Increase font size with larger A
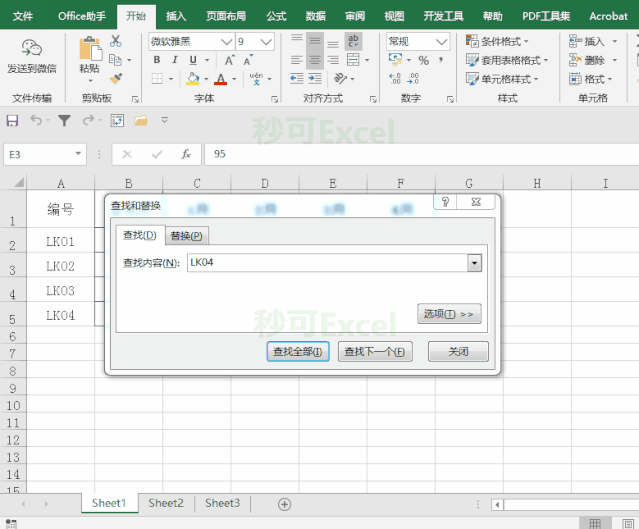 (229, 60)
